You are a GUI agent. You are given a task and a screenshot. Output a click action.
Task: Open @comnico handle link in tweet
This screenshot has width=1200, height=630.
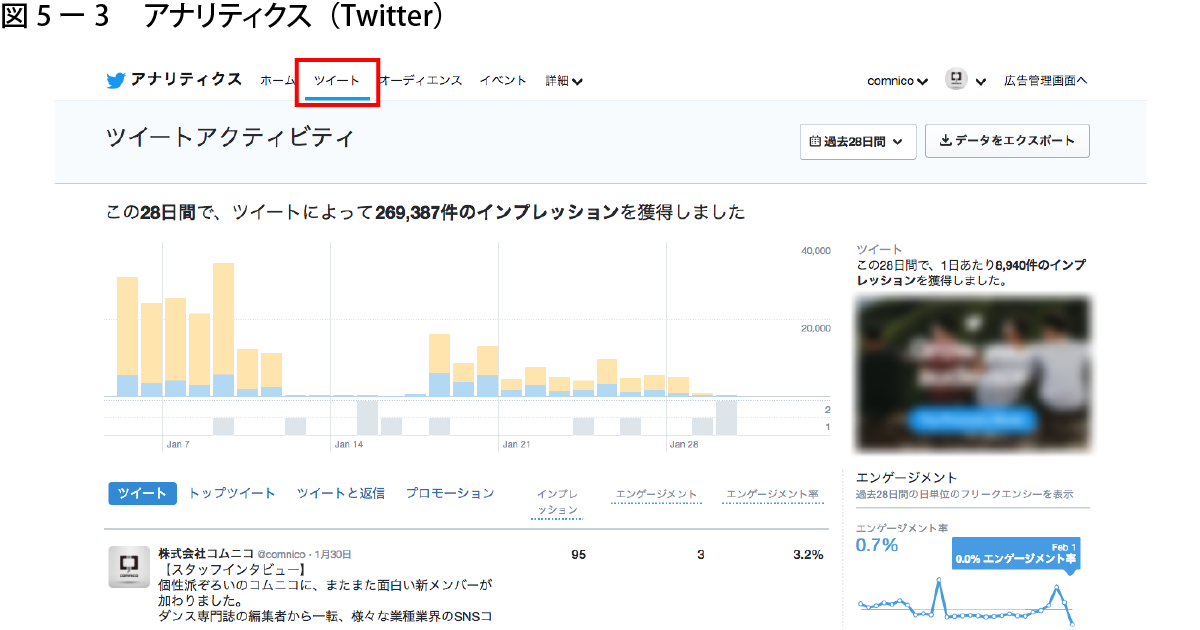282,554
